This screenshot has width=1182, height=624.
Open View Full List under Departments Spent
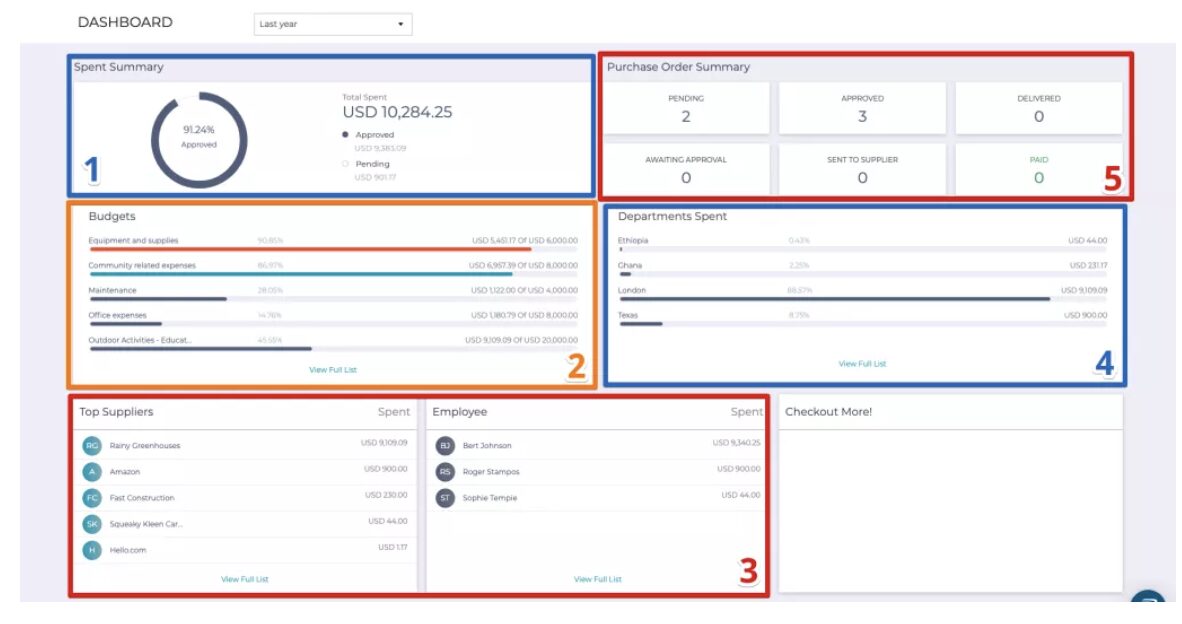[x=862, y=364]
